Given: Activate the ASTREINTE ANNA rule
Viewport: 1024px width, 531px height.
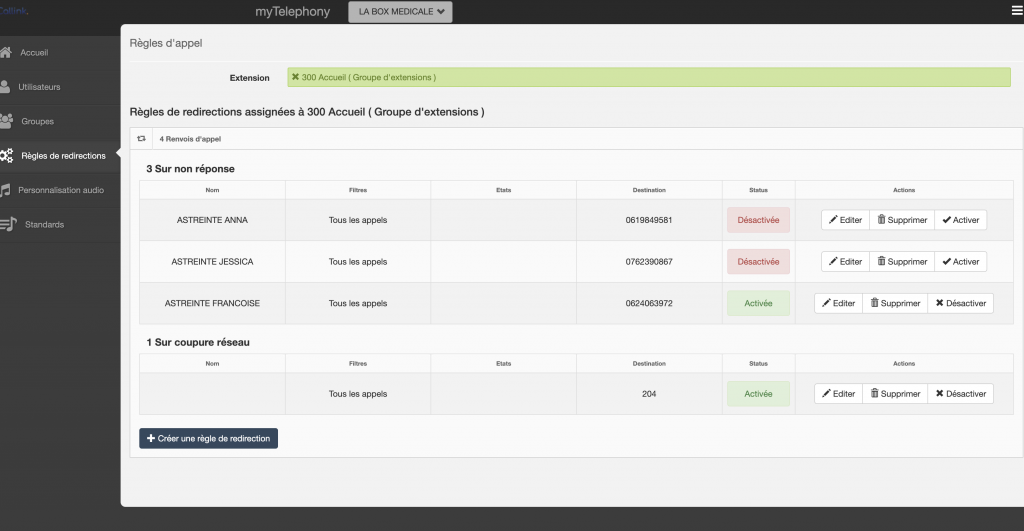Looking at the screenshot, I should pyautogui.click(x=960, y=220).
